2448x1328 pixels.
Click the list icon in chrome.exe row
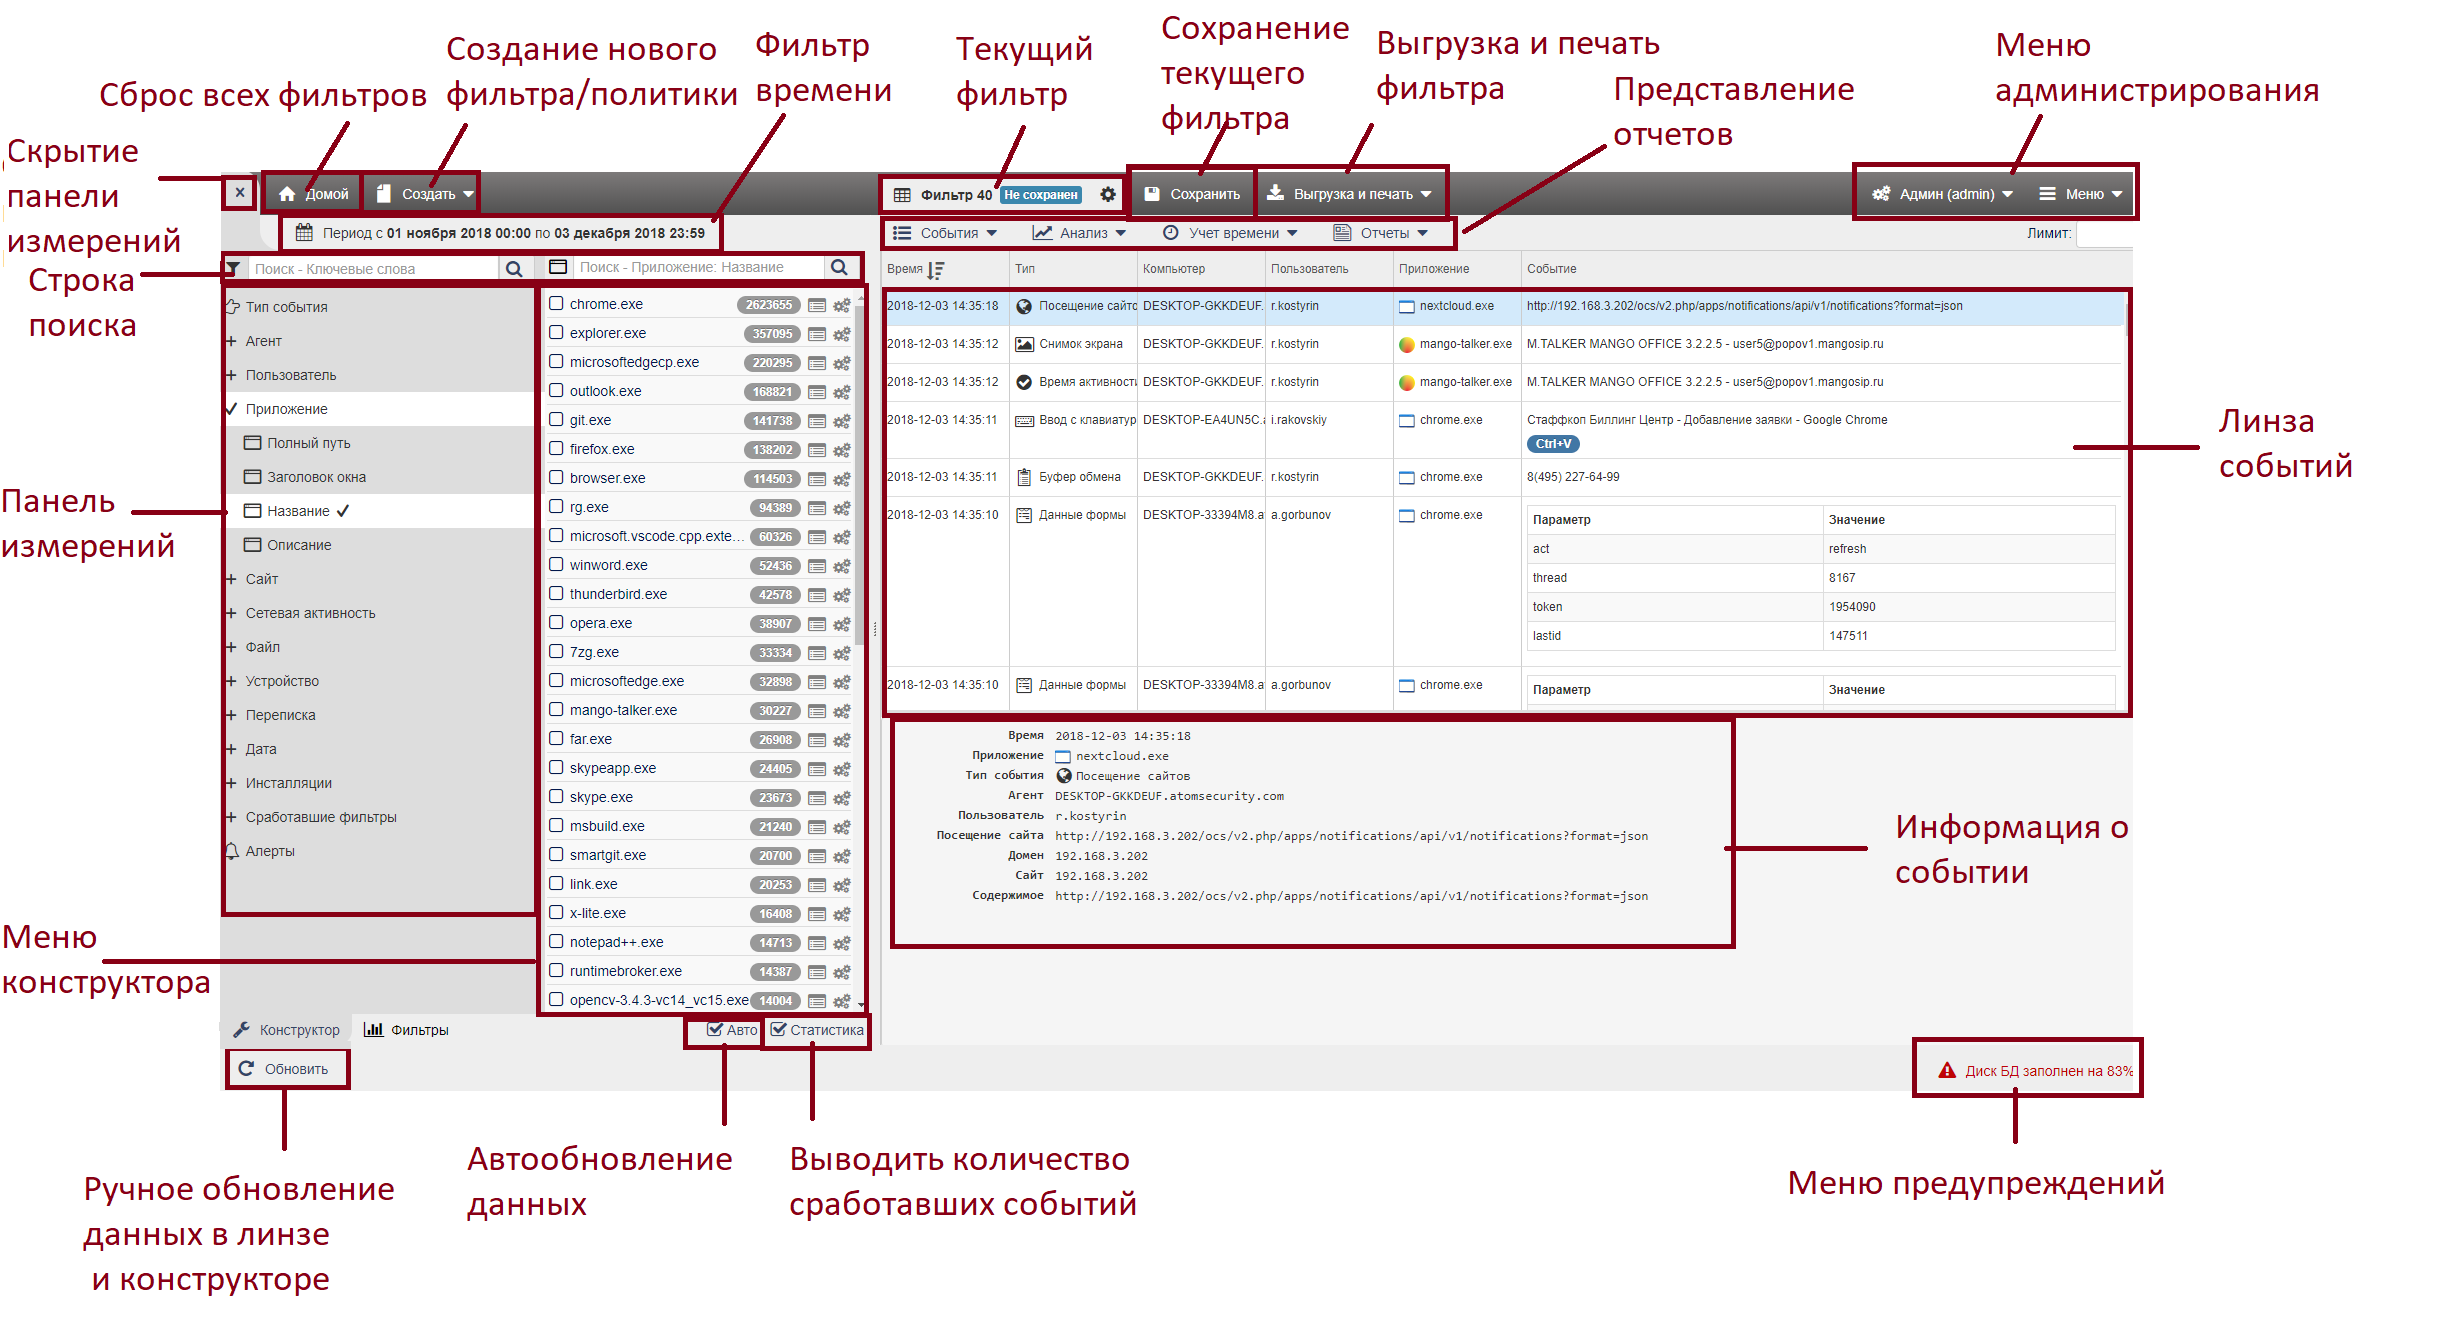817,305
